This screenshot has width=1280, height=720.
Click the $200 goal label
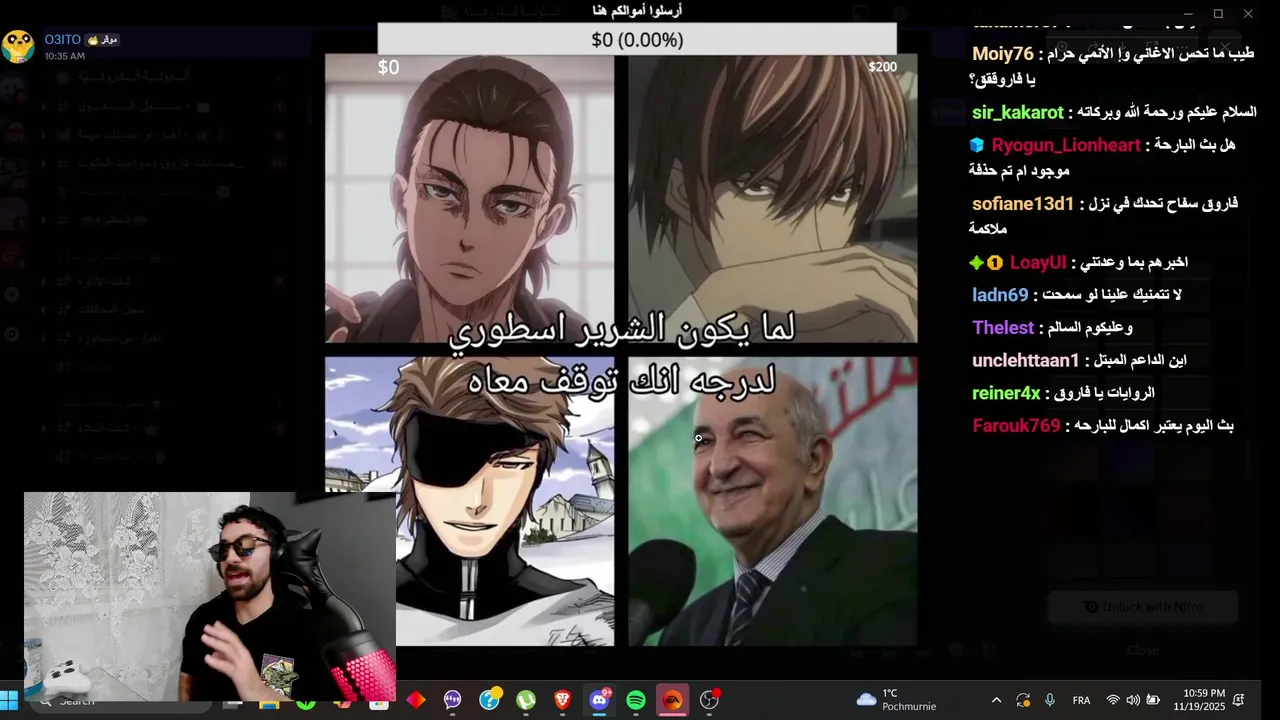pos(882,67)
